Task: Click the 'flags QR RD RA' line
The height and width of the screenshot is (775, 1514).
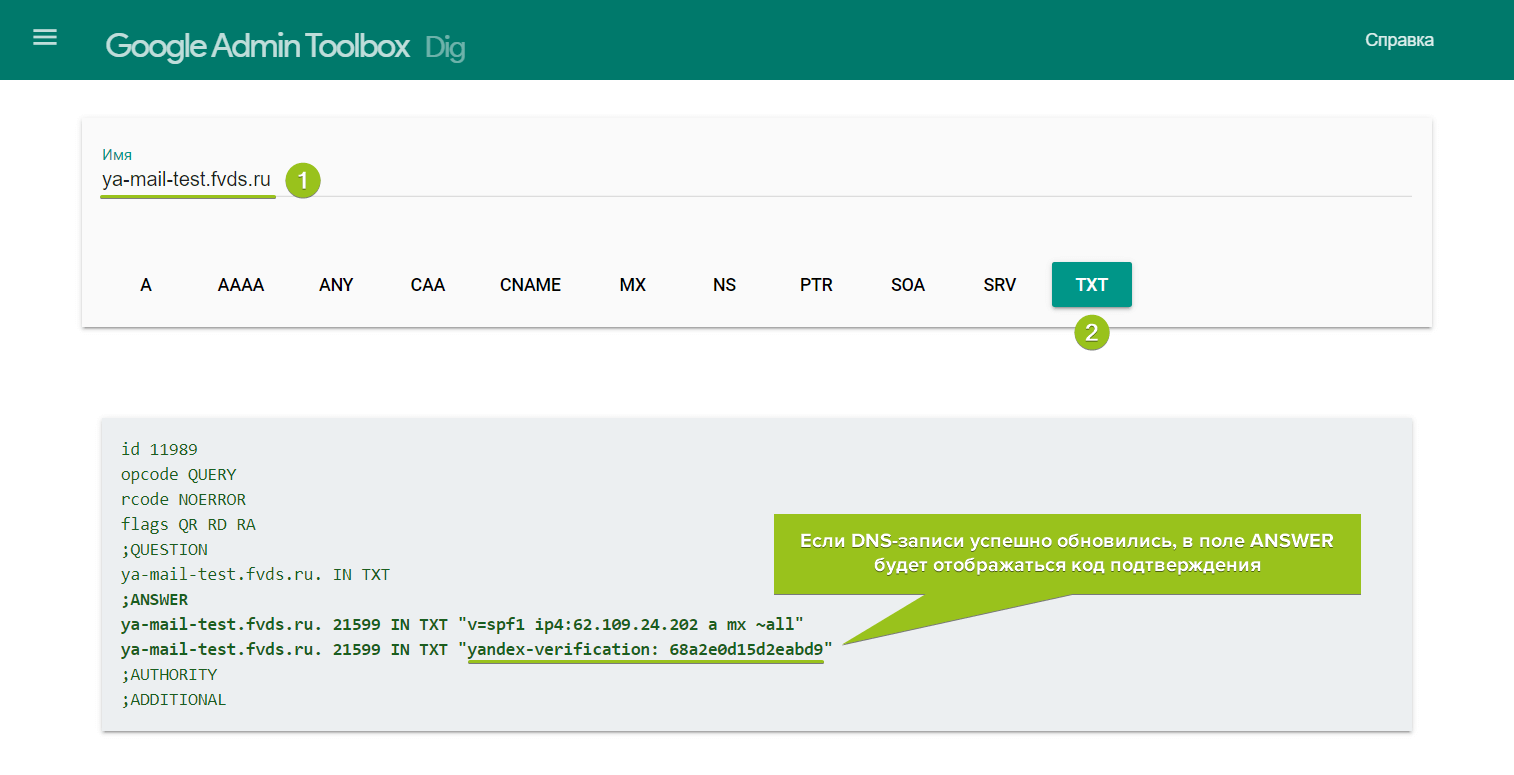Action: (188, 525)
